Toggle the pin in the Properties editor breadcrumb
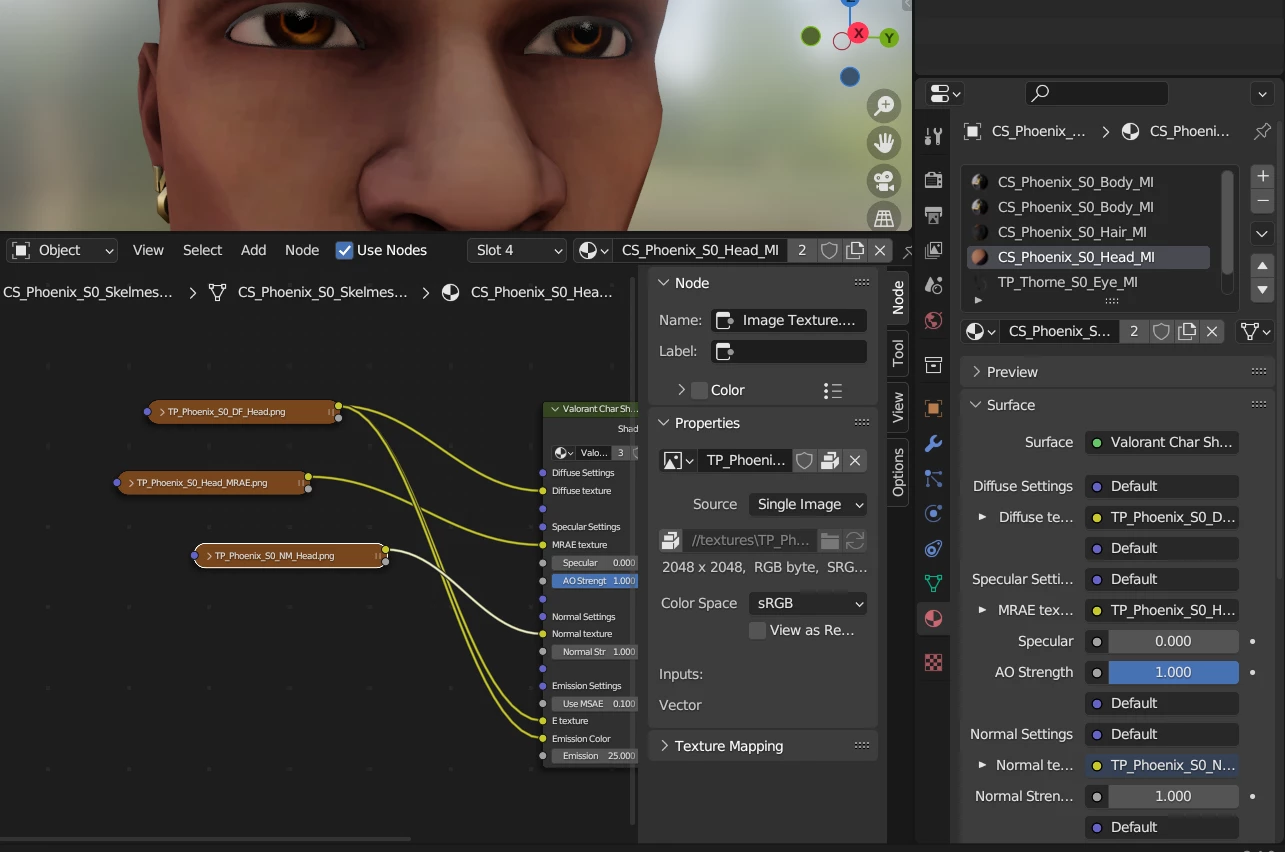Image resolution: width=1285 pixels, height=852 pixels. click(1262, 131)
